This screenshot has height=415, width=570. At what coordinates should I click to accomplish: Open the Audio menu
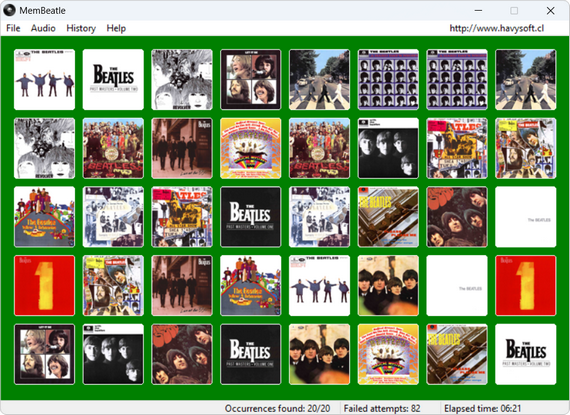[x=43, y=28]
